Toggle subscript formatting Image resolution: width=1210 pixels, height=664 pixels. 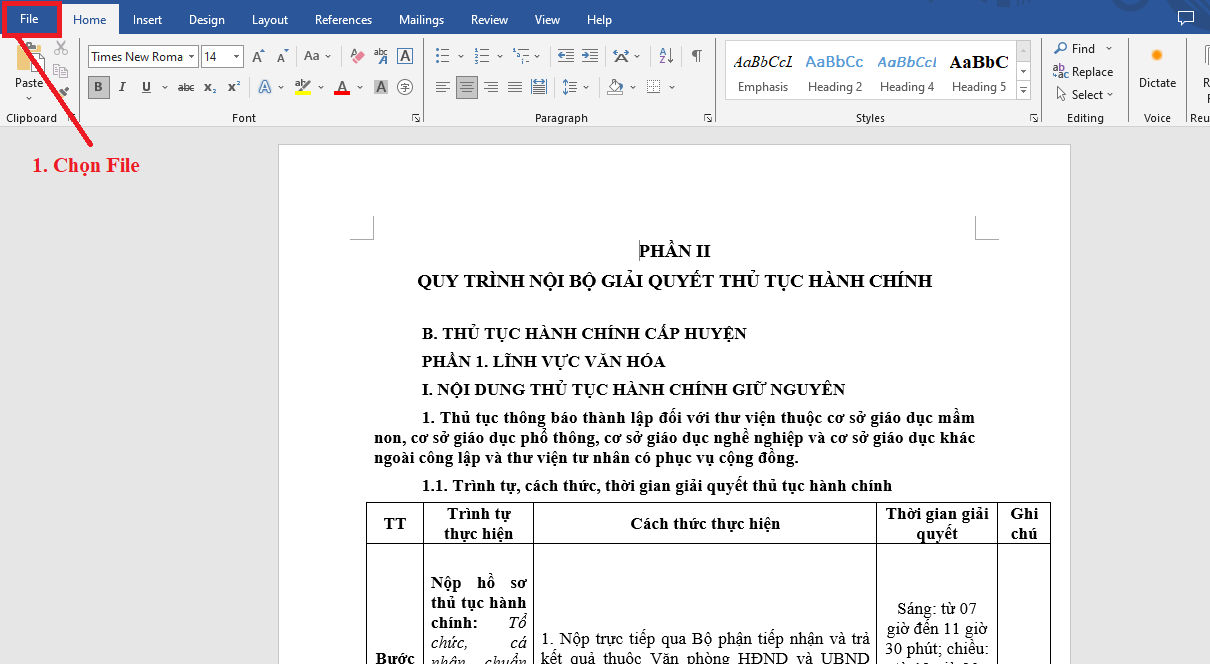[x=210, y=87]
